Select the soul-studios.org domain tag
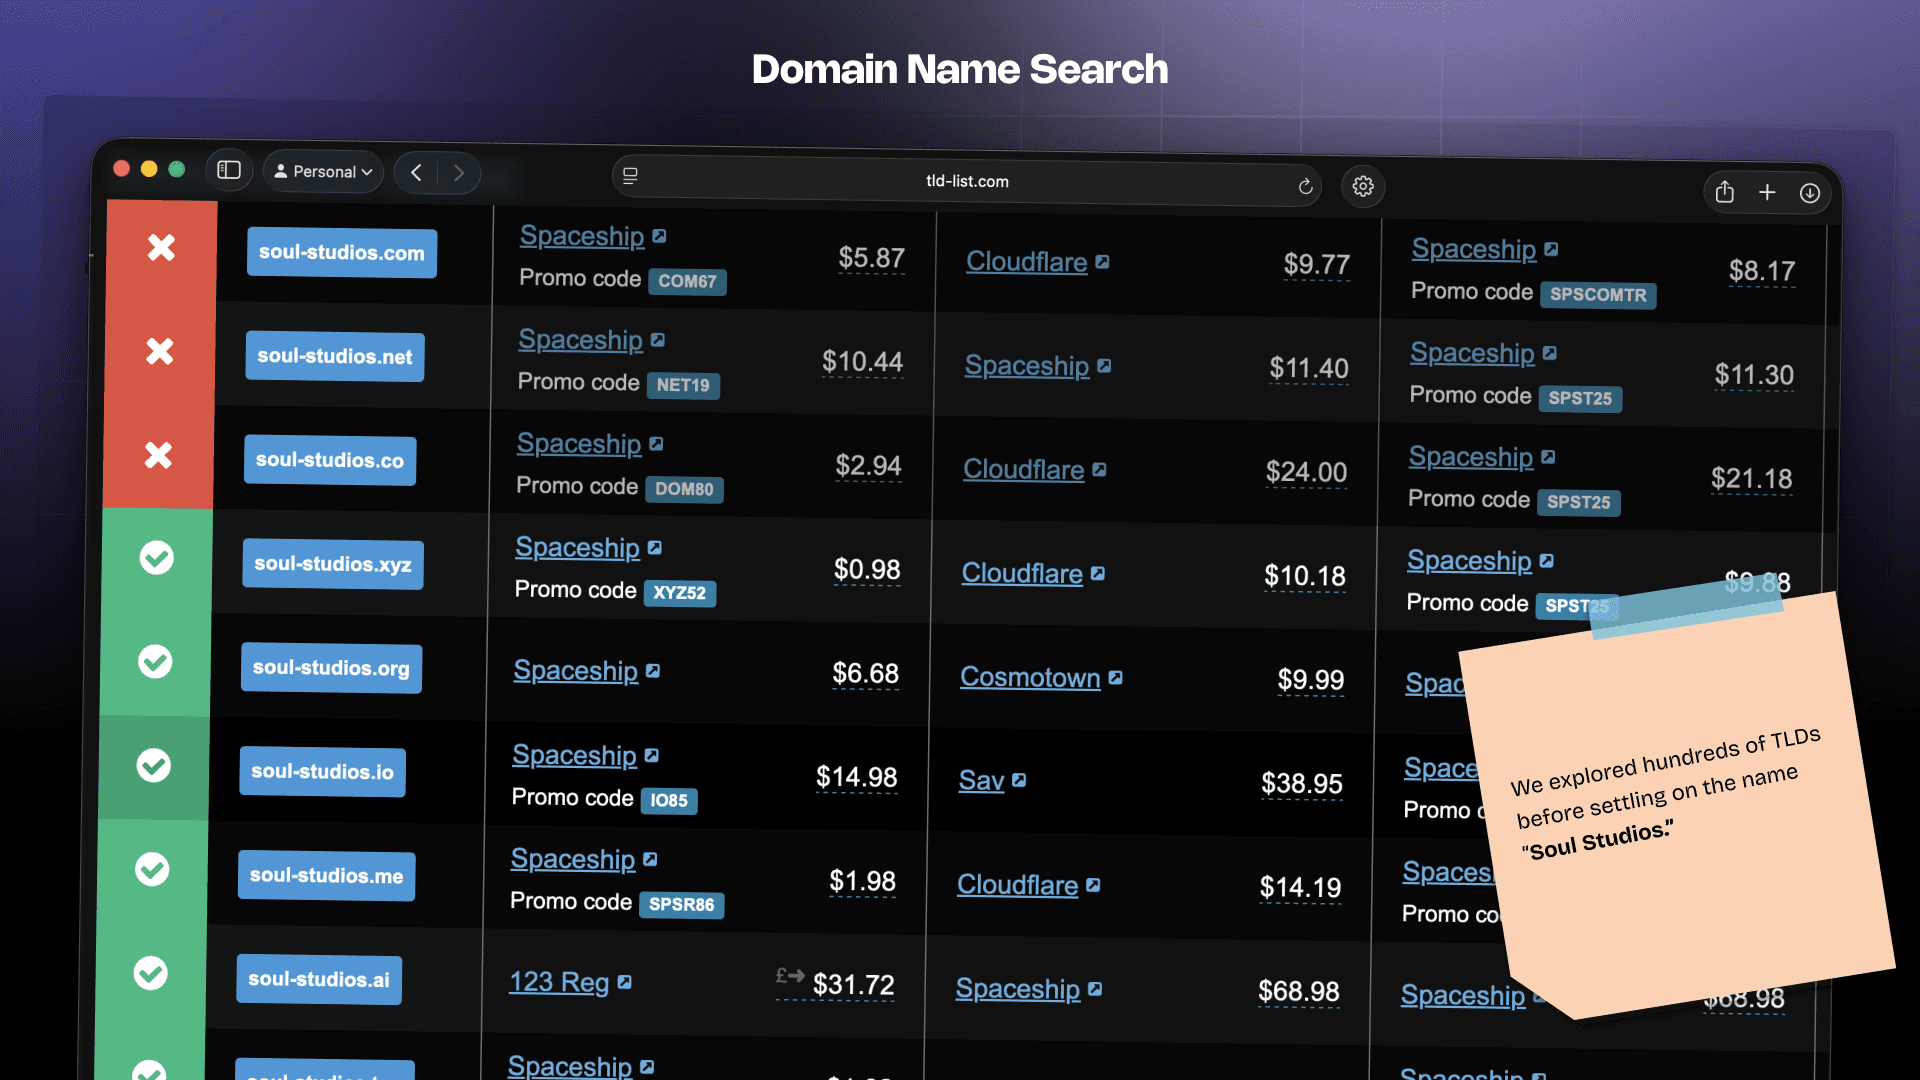 click(331, 668)
